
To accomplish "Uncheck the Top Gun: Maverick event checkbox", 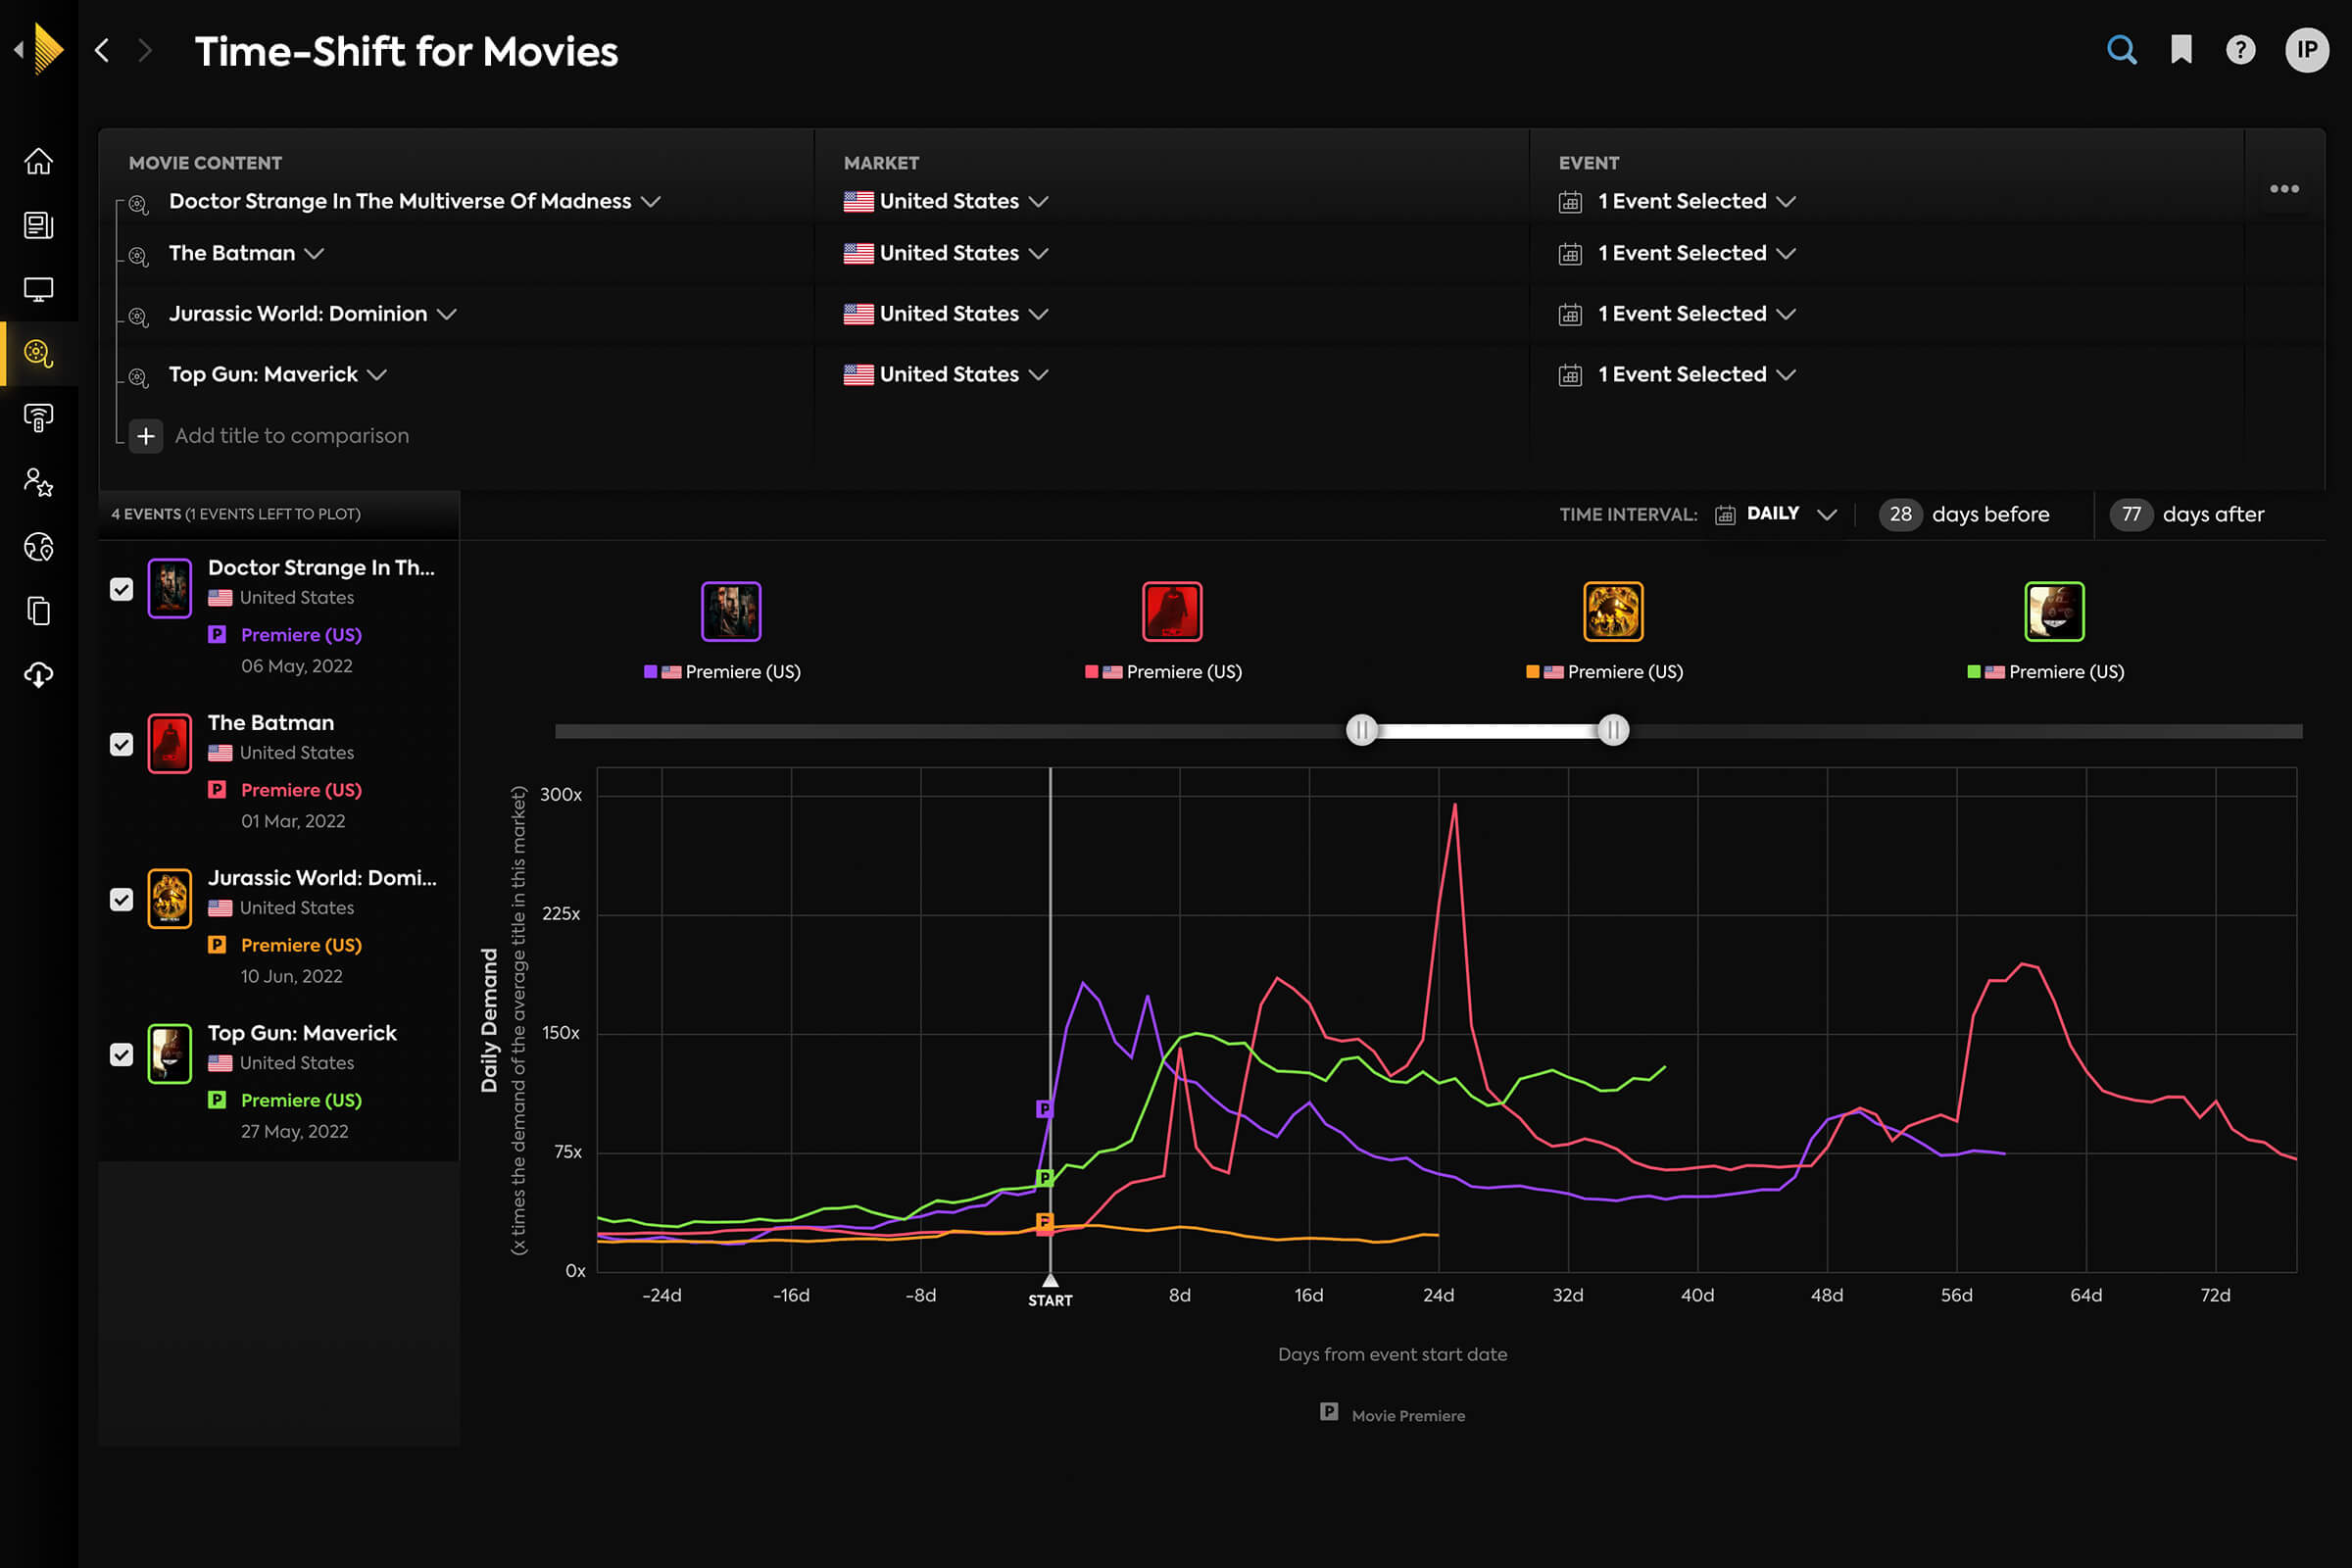I will tap(121, 1054).
